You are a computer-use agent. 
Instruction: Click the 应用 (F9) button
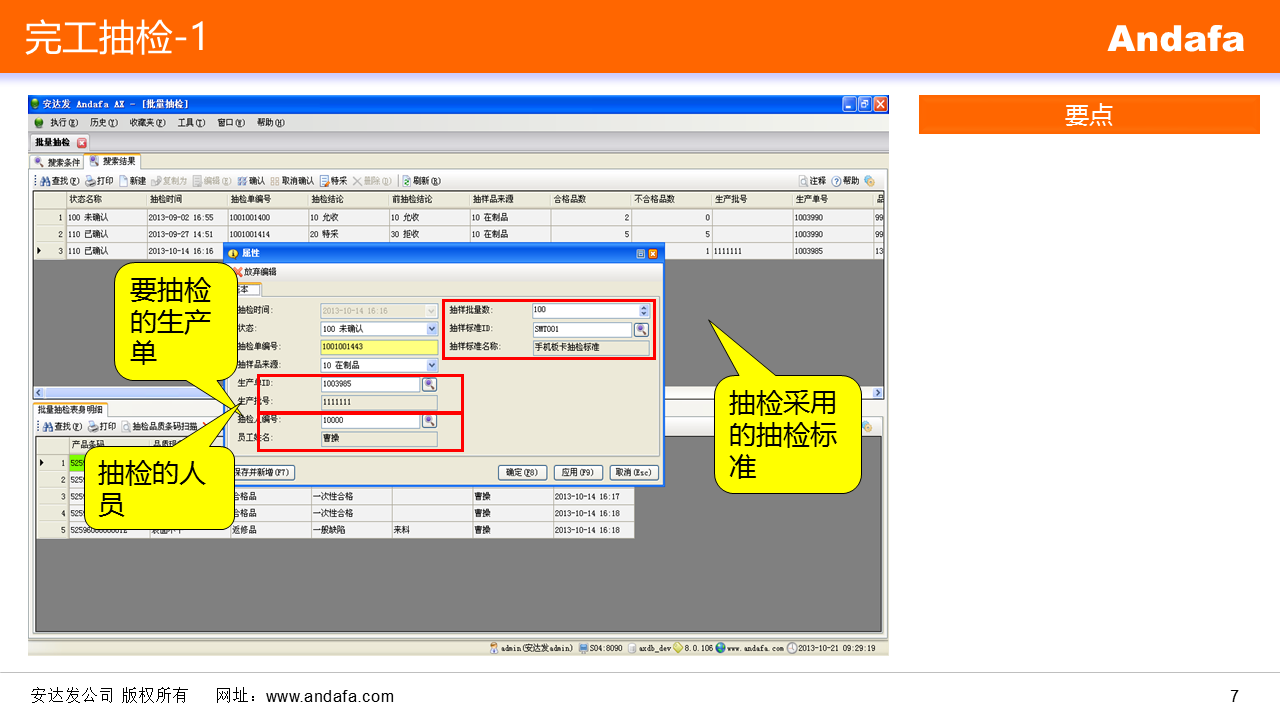[x=578, y=473]
